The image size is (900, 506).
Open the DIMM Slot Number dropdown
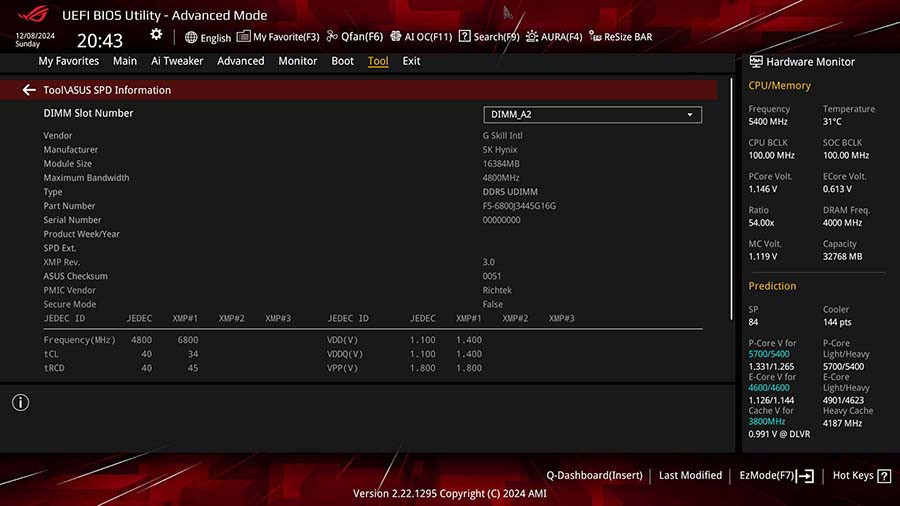tap(592, 115)
